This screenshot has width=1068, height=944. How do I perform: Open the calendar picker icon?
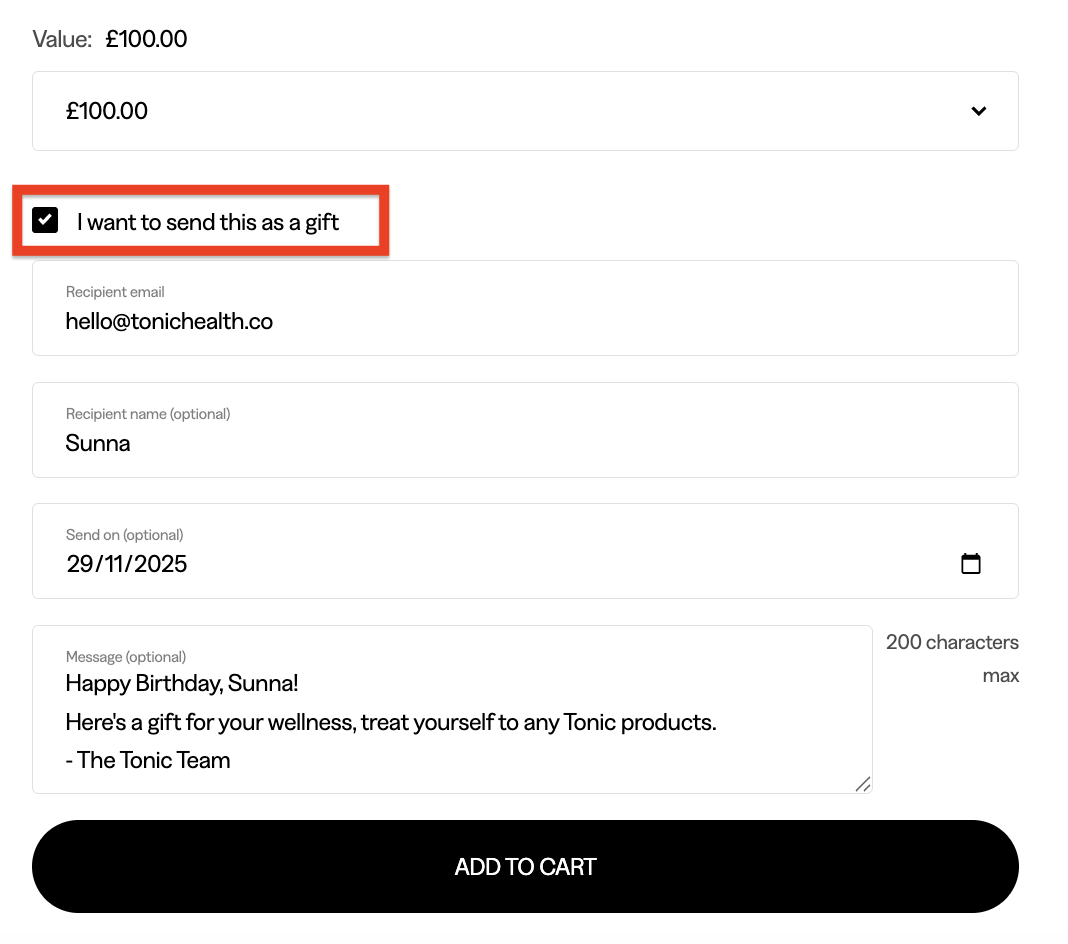(970, 564)
